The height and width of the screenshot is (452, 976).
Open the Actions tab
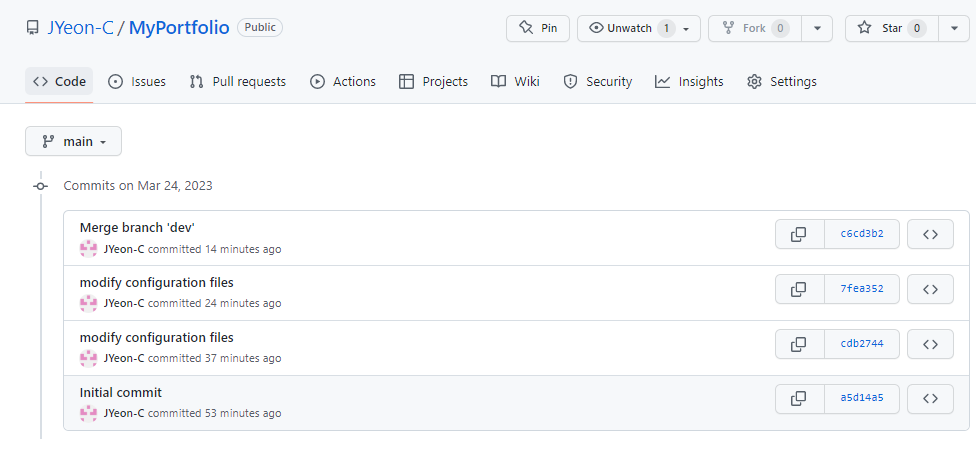(343, 82)
